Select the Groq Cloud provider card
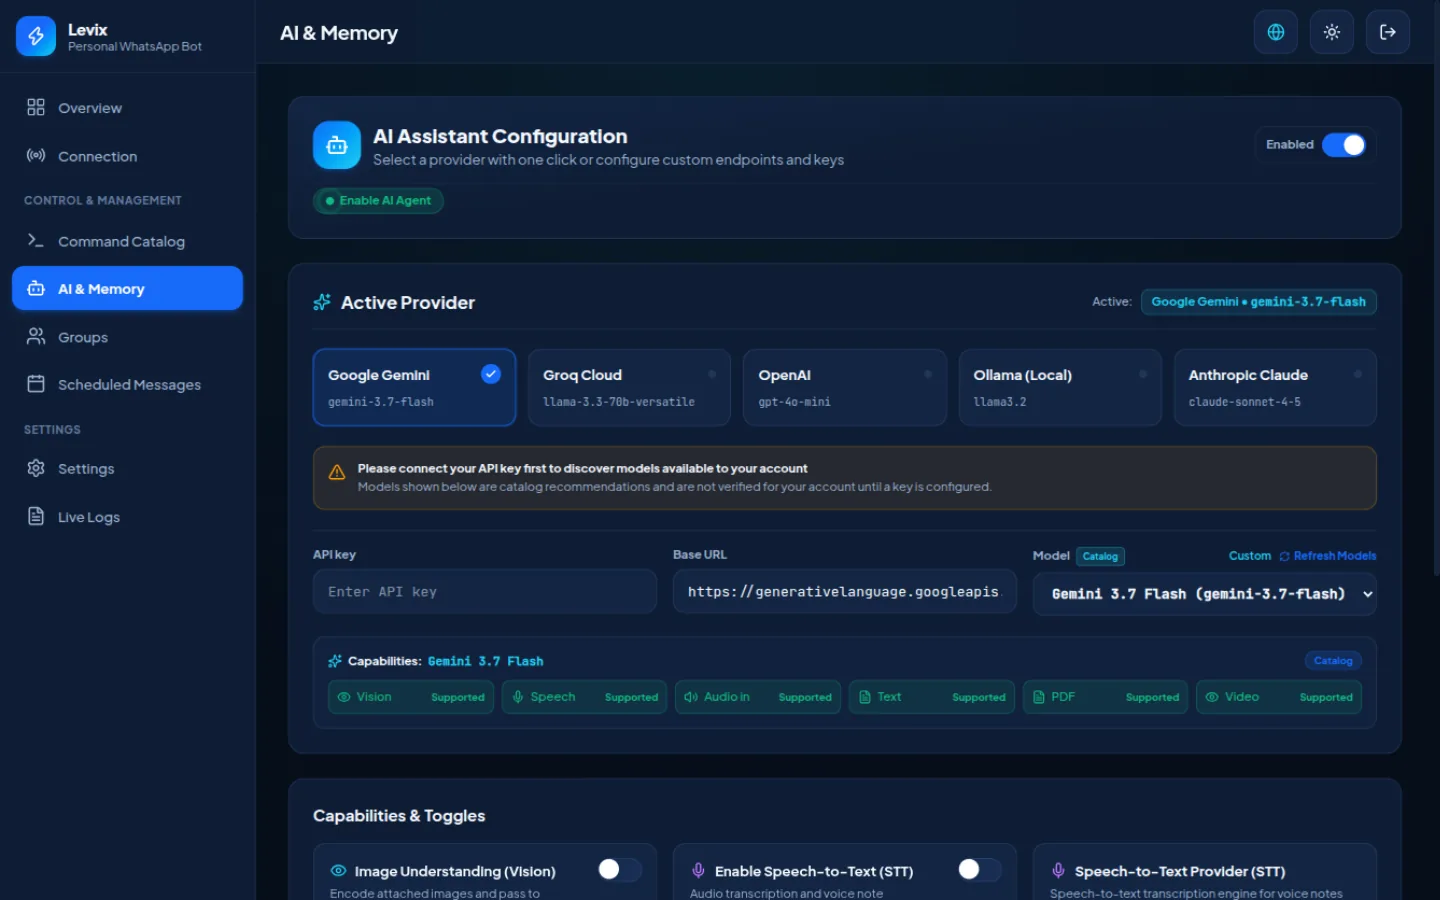Image resolution: width=1440 pixels, height=900 pixels. click(629, 387)
